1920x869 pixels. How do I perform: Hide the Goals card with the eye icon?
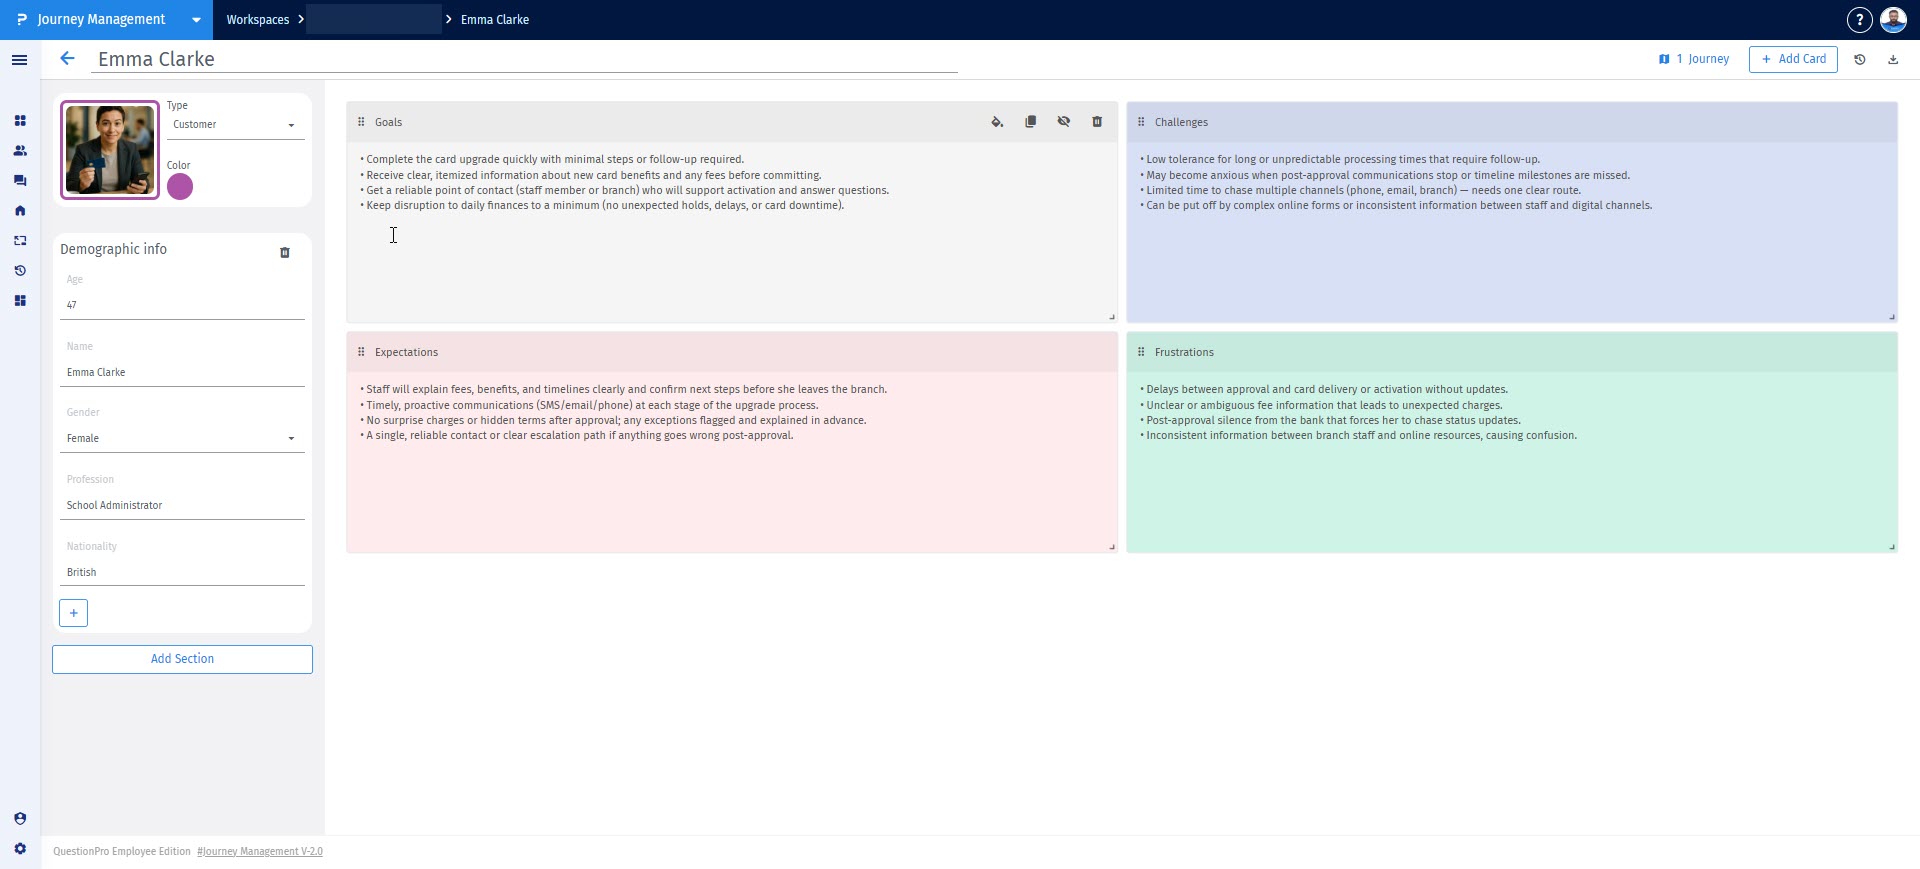pos(1064,122)
